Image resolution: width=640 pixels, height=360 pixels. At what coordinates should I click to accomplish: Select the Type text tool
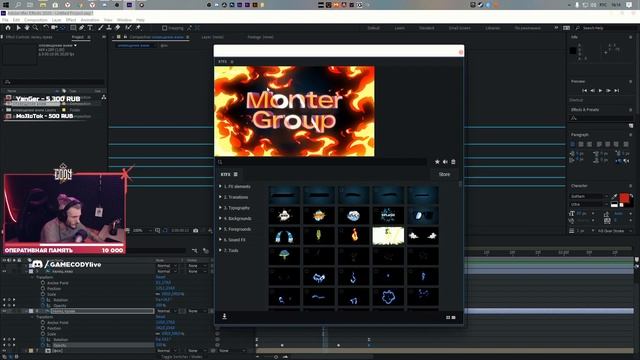coord(90,28)
